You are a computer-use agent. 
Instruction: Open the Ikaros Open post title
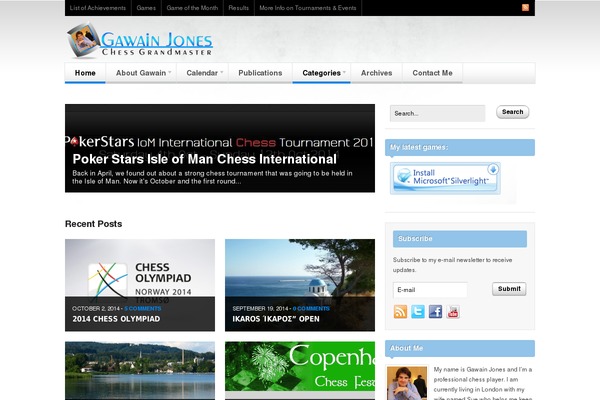276,319
